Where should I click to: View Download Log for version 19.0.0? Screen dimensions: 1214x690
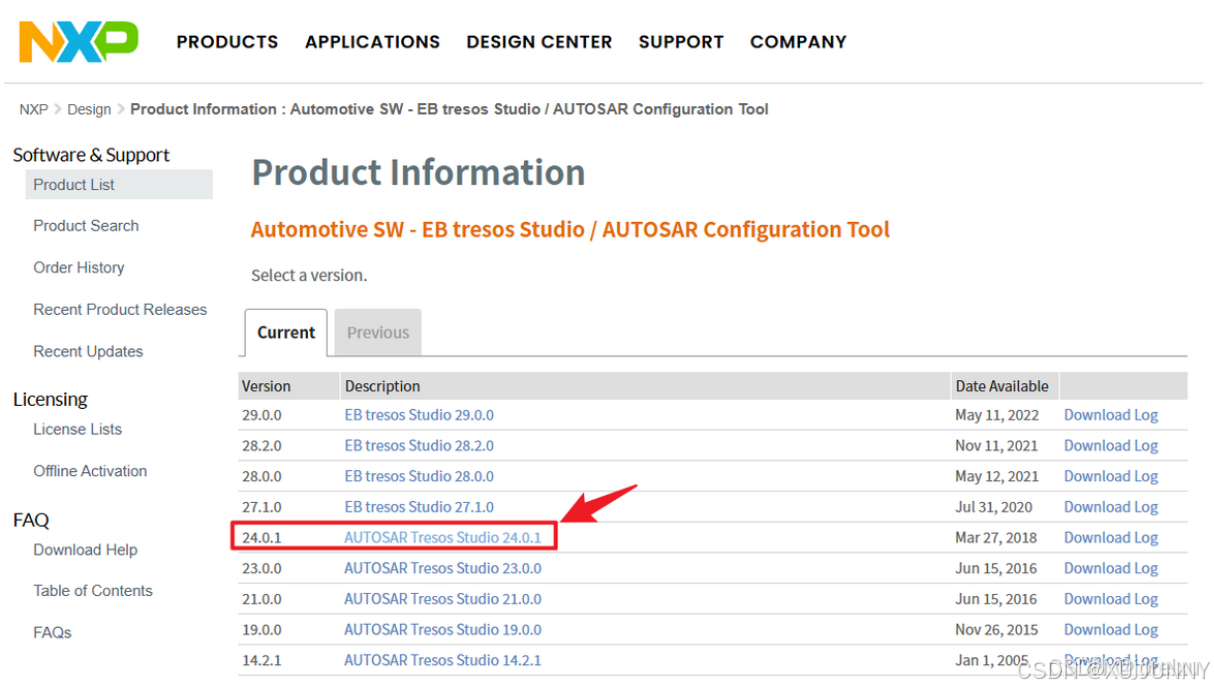1111,630
